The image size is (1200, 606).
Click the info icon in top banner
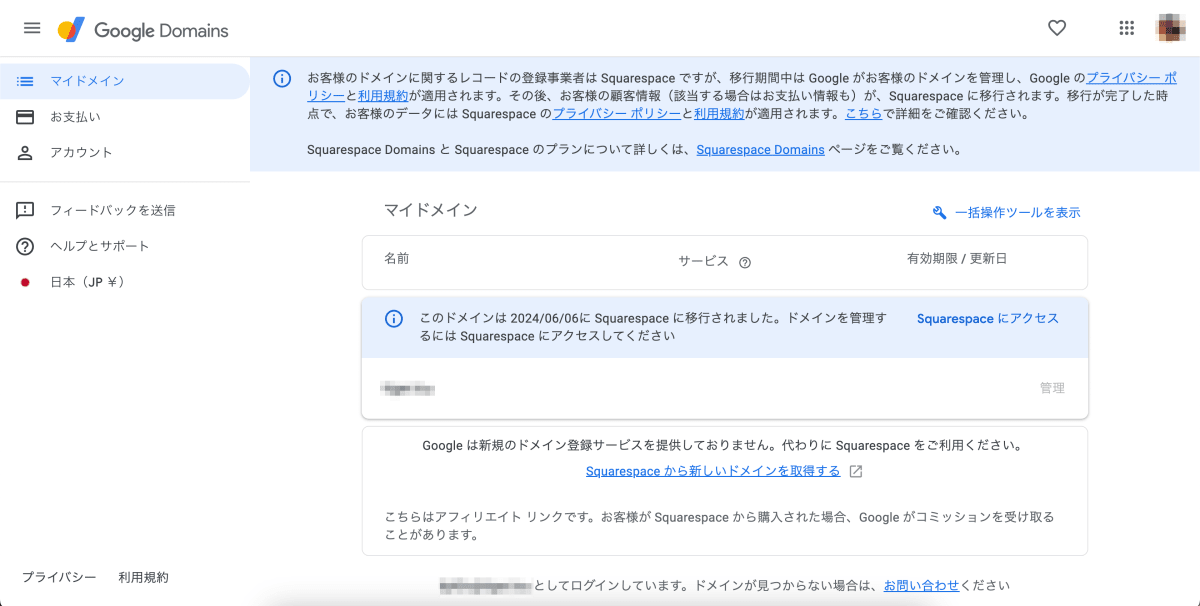(283, 78)
